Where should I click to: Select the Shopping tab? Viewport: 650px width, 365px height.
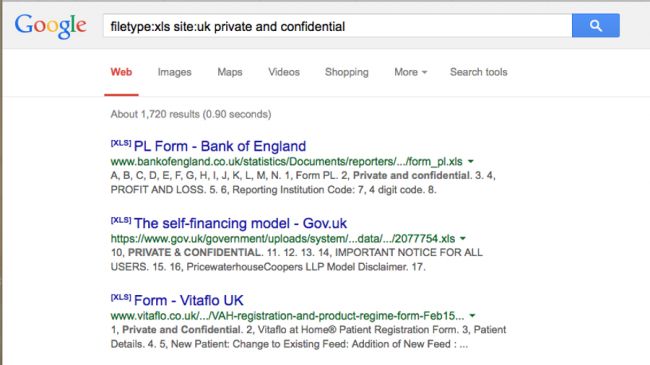point(347,72)
